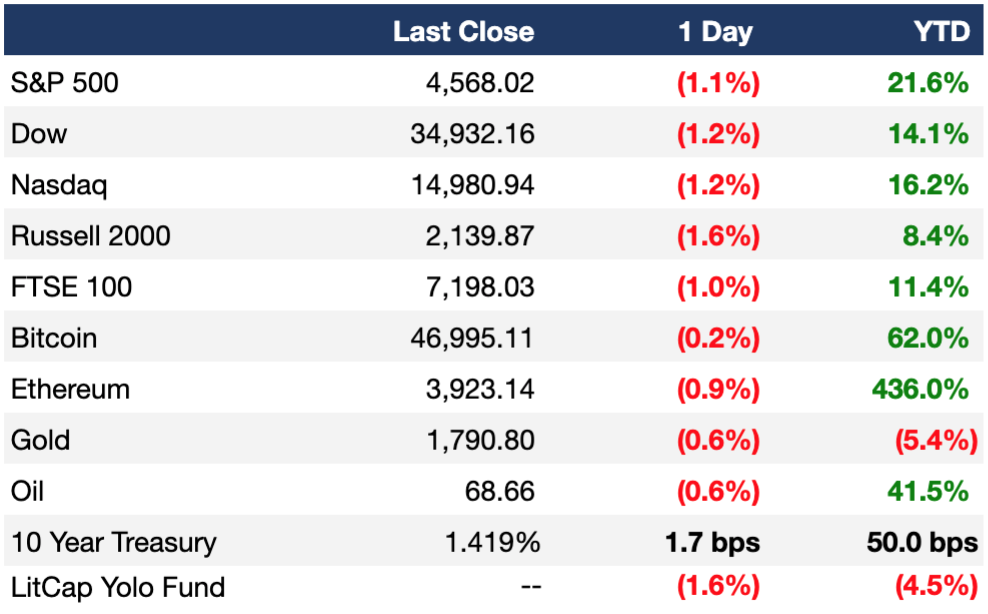Select the 50.0 bps YTD cell
Image resolution: width=988 pixels, height=614 pixels.
(922, 542)
